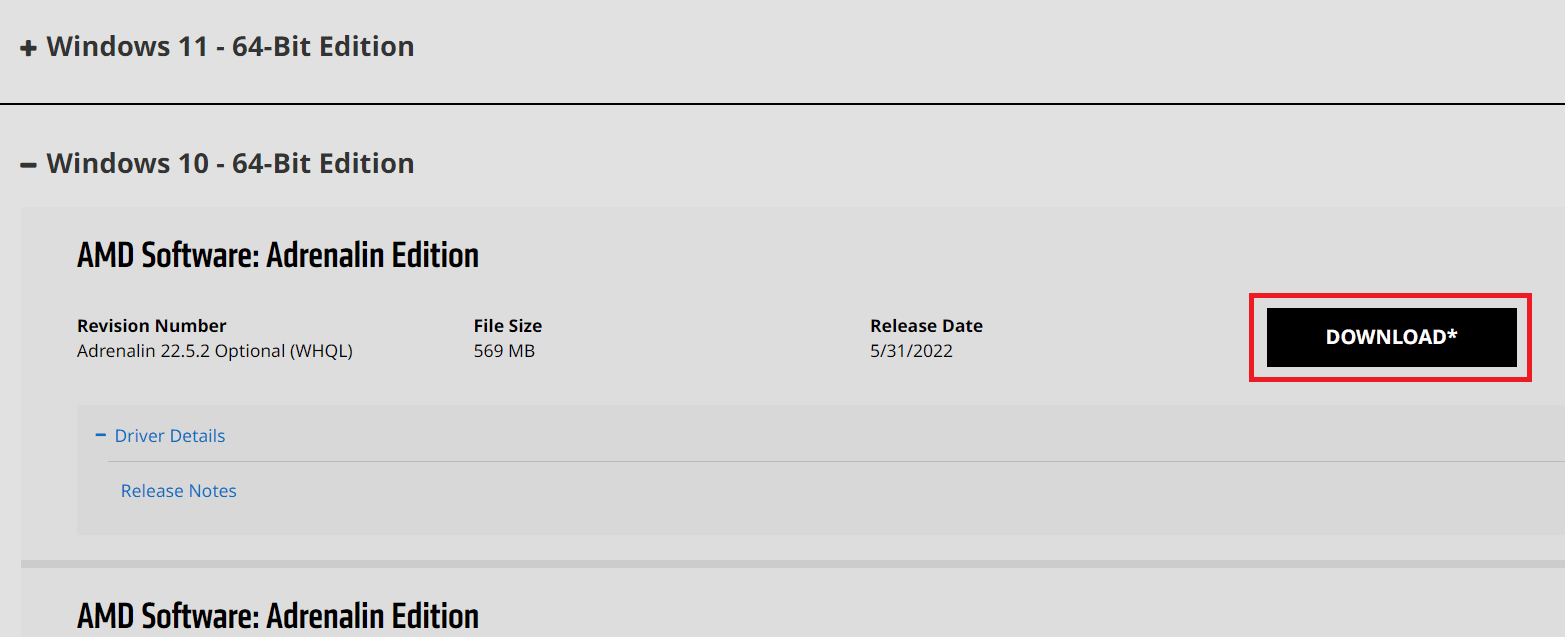Click the gray band separating the two driver entries
The width and height of the screenshot is (1565, 637).
click(x=793, y=564)
